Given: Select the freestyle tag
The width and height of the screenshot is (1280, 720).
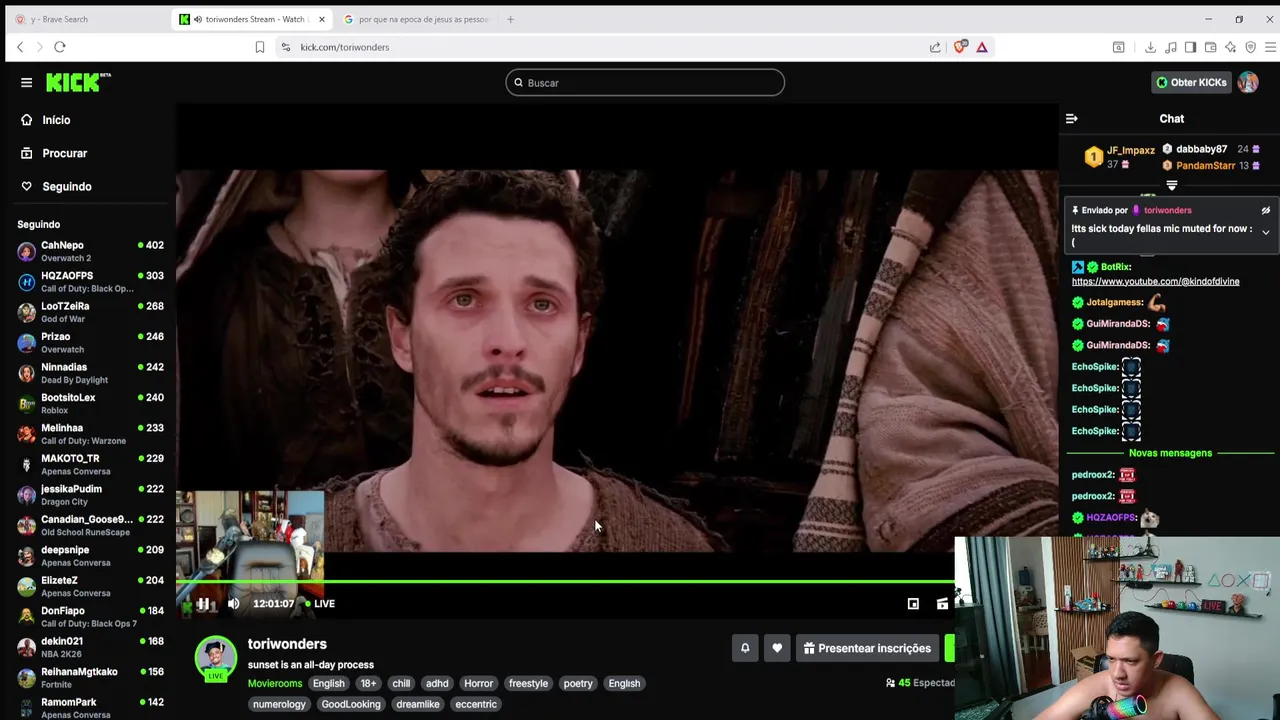Looking at the screenshot, I should pos(528,684).
